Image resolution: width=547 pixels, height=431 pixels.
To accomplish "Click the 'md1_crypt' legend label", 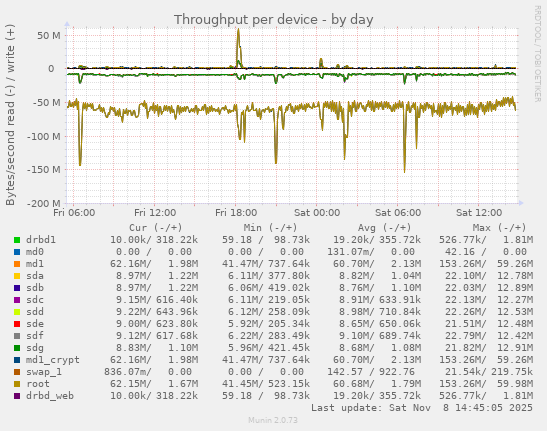I will [x=53, y=360].
